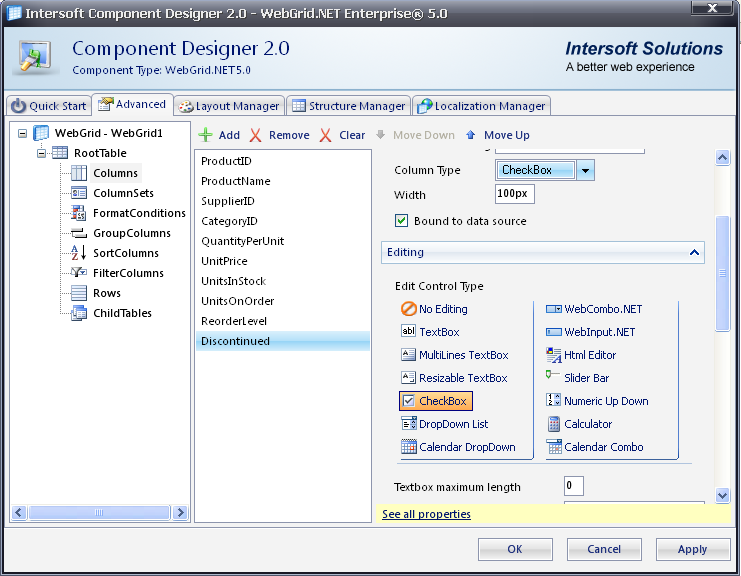This screenshot has width=741, height=576.
Task: Open the Columns node in tree
Action: pyautogui.click(x=115, y=173)
